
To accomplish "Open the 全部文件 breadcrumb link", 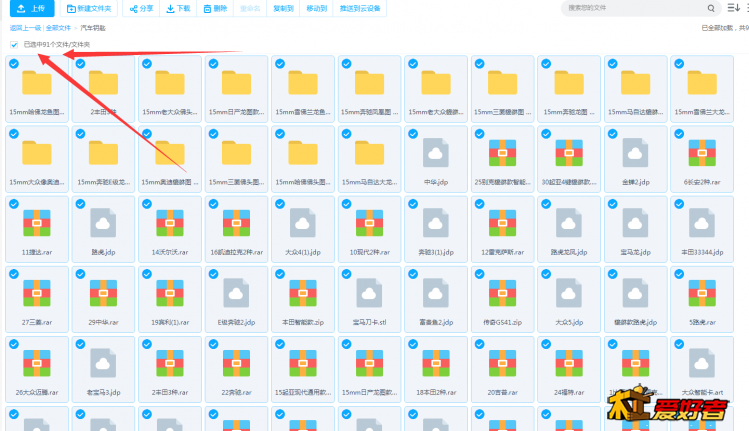I will pos(58,28).
